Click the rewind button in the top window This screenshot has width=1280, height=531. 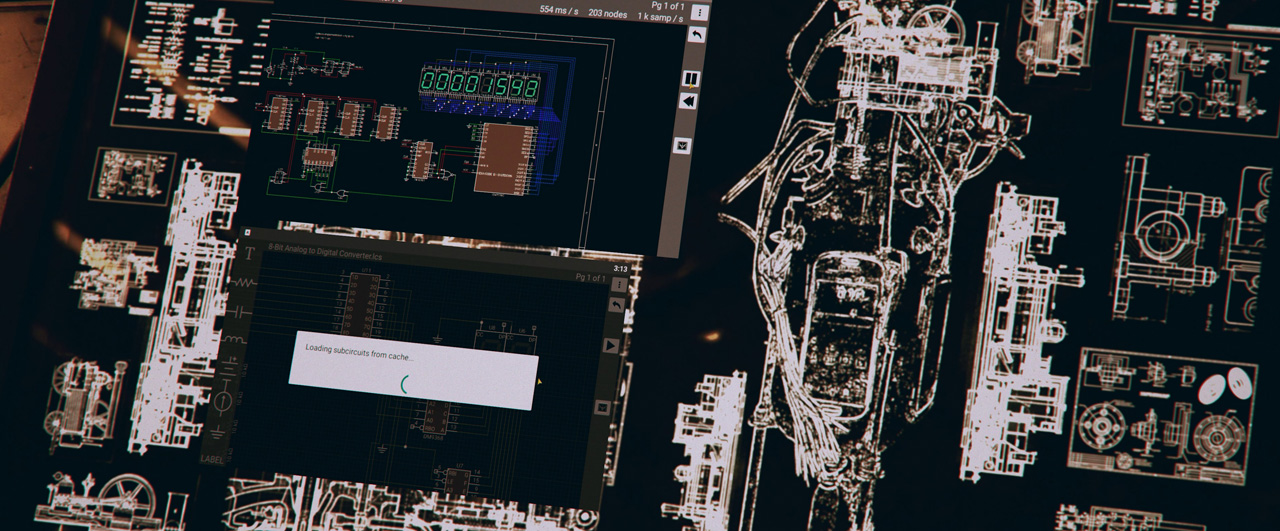688,102
